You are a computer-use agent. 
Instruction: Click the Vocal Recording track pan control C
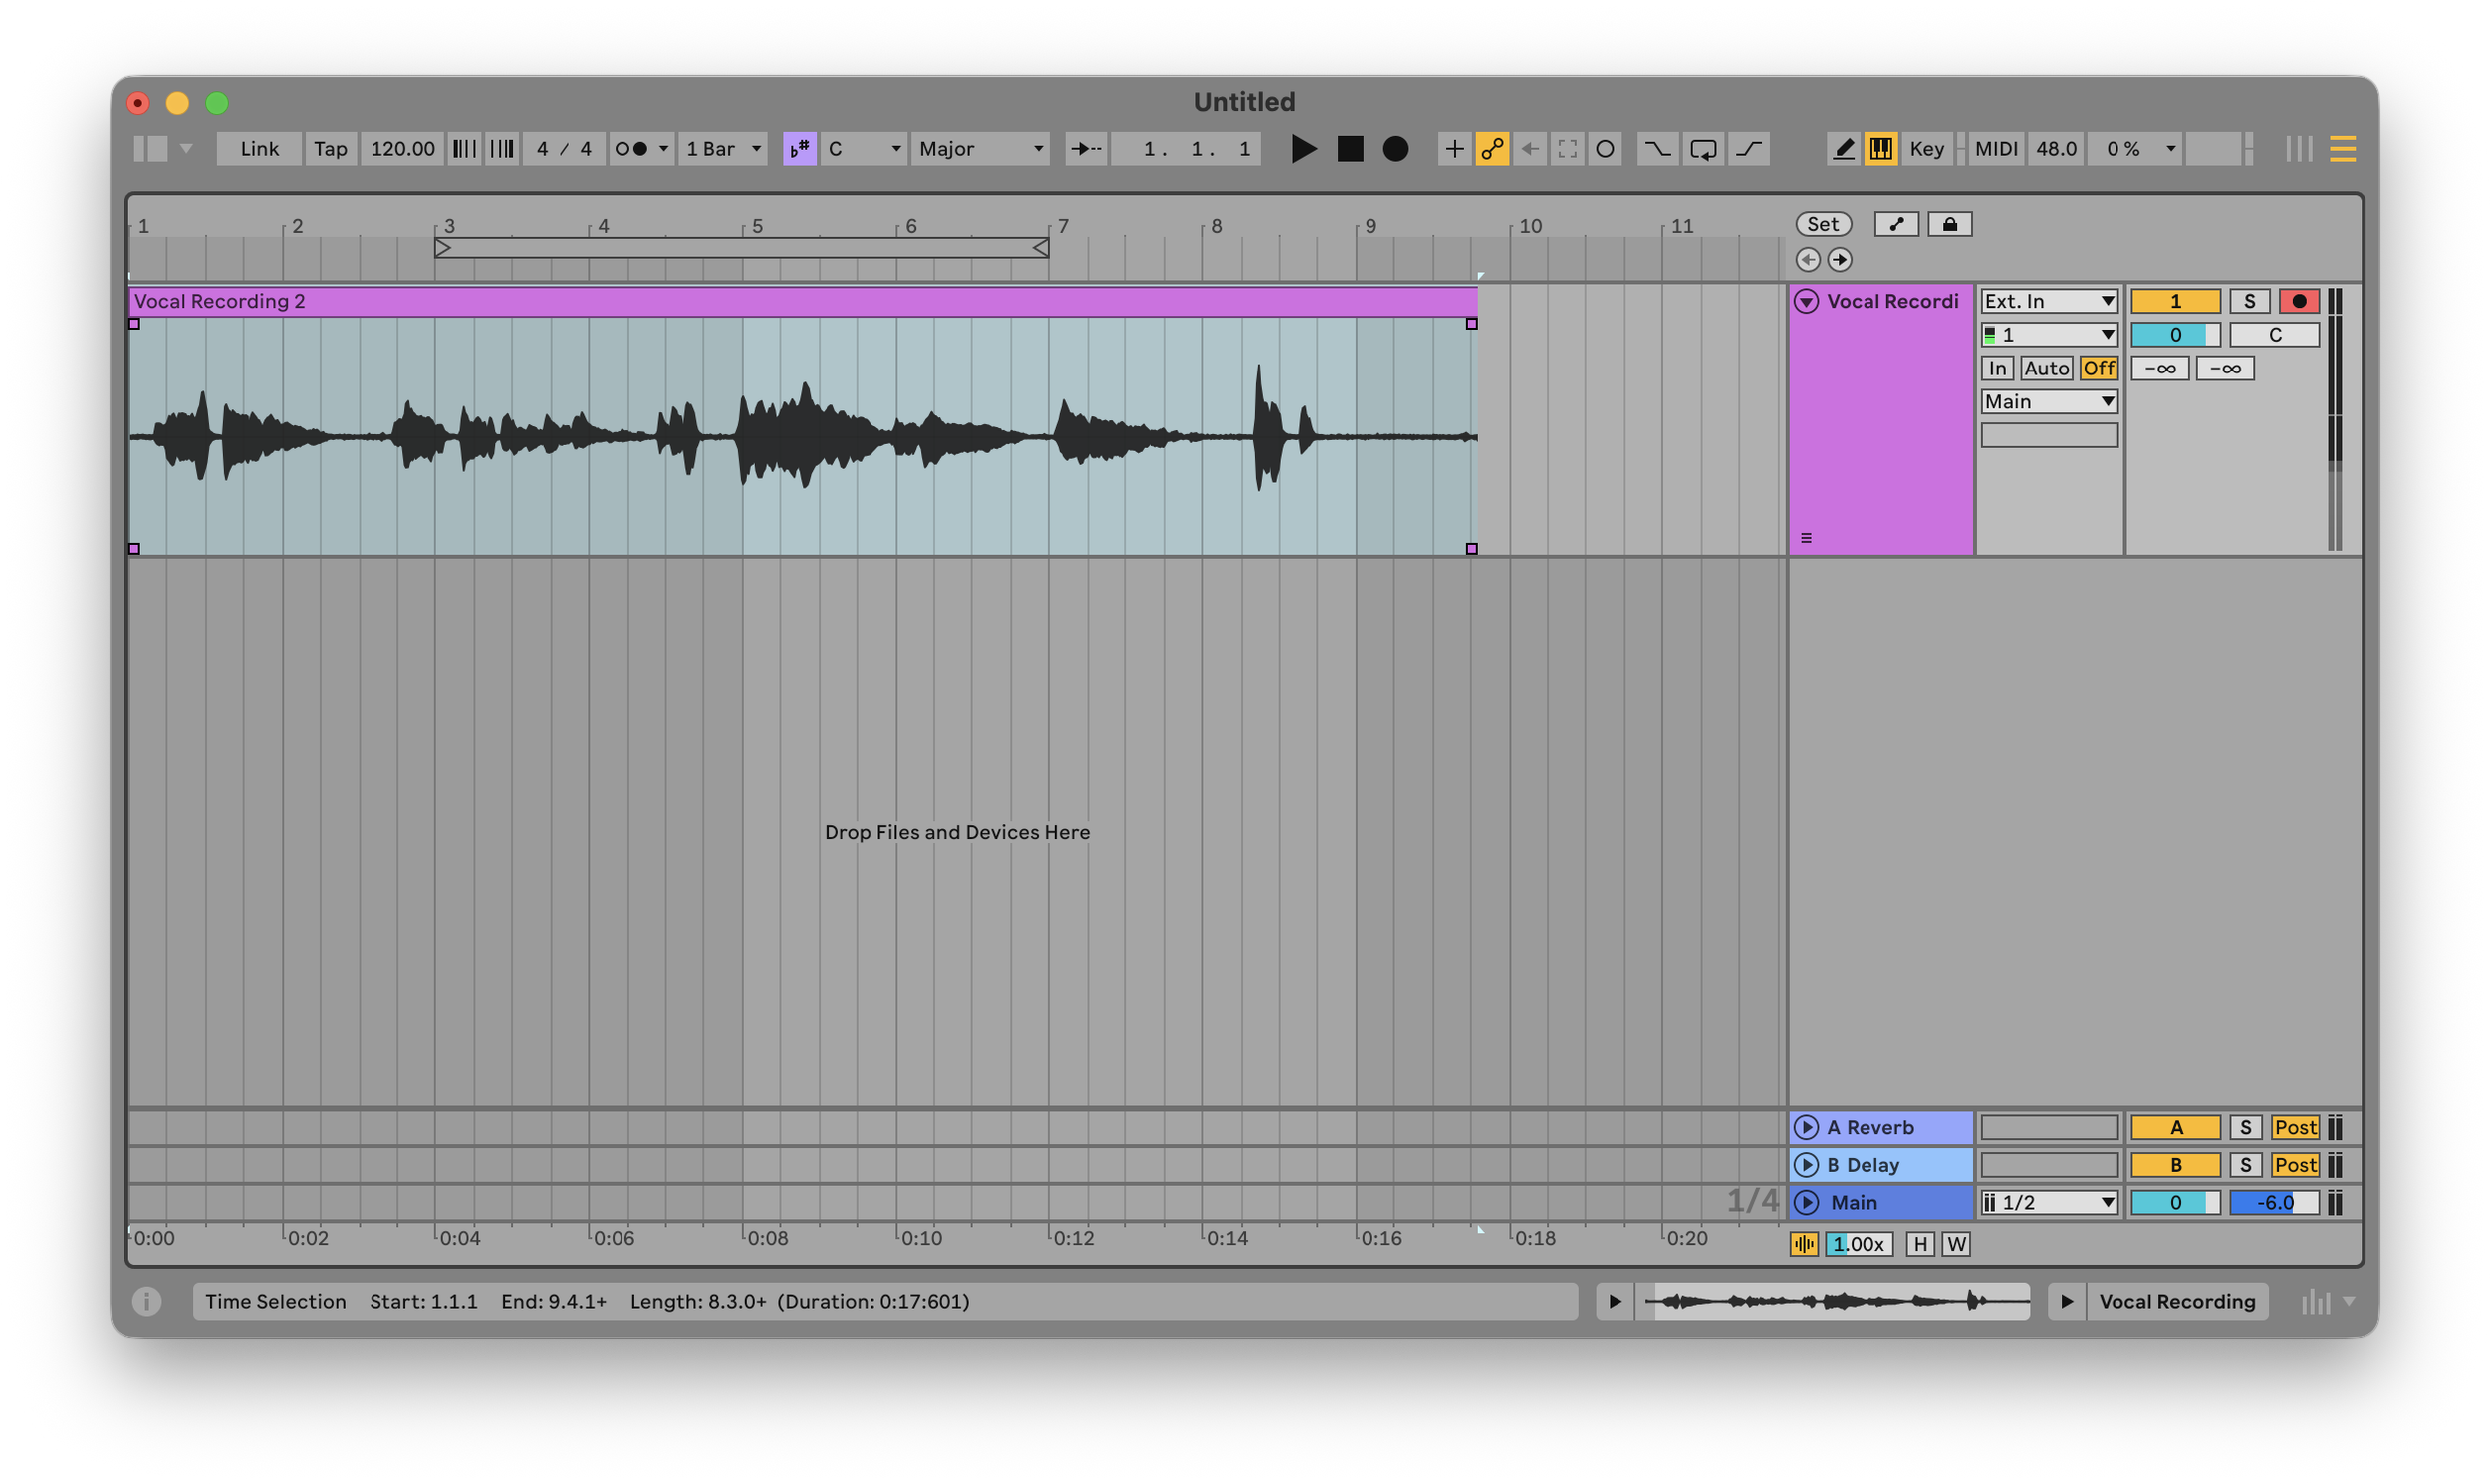coord(2275,334)
